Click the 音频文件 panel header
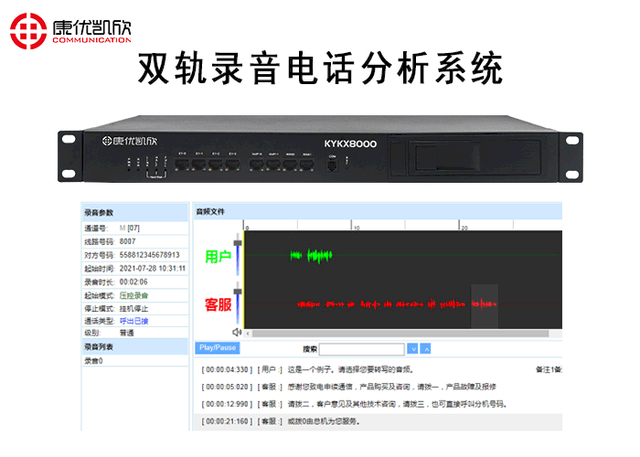 [378, 212]
